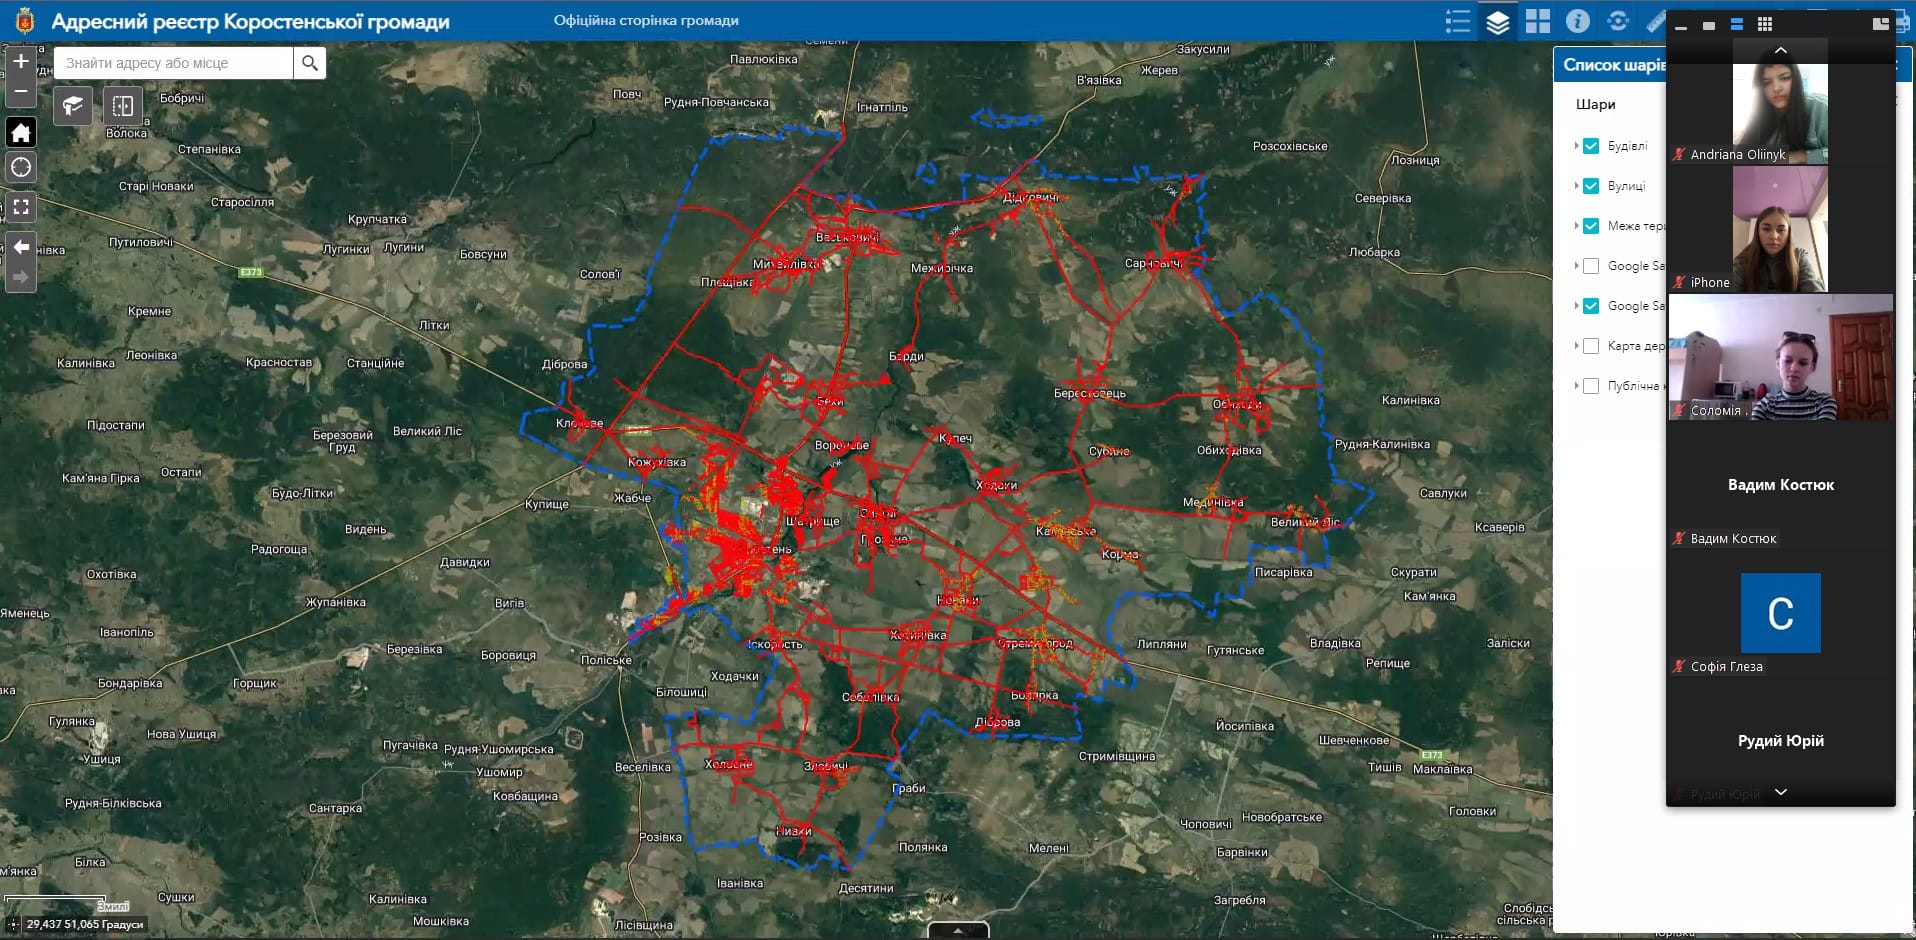Focus the Знайти адресу або місце field
Image resolution: width=1916 pixels, height=940 pixels.
point(174,63)
